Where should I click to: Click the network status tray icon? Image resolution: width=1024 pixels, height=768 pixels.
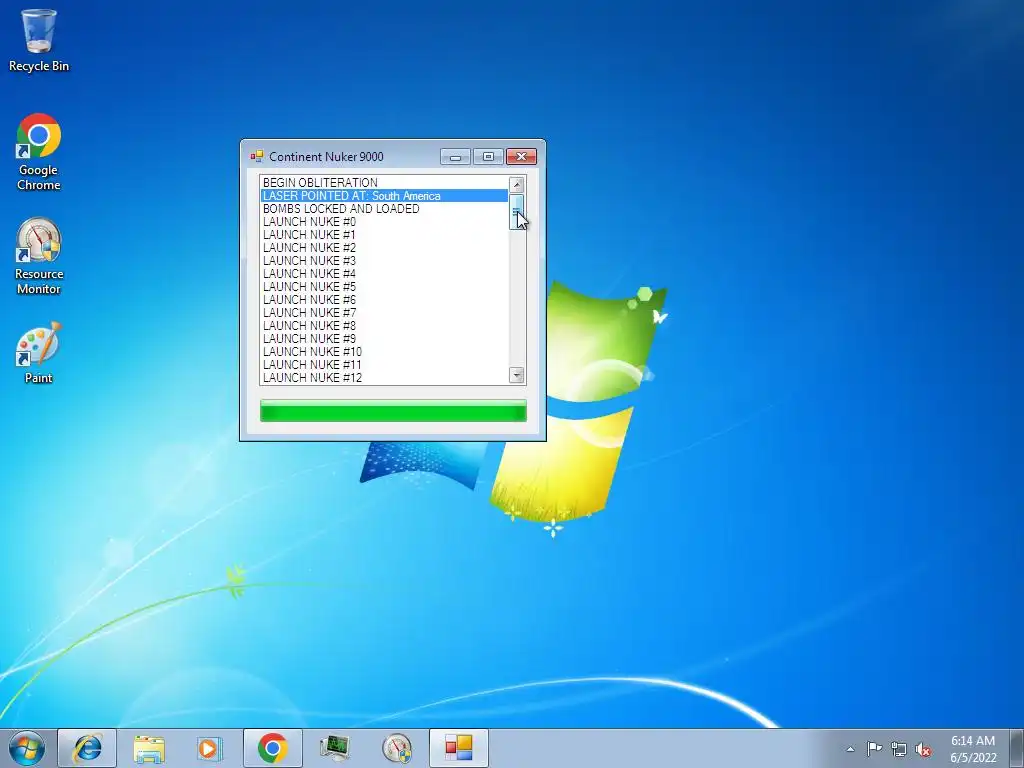pyautogui.click(x=899, y=749)
